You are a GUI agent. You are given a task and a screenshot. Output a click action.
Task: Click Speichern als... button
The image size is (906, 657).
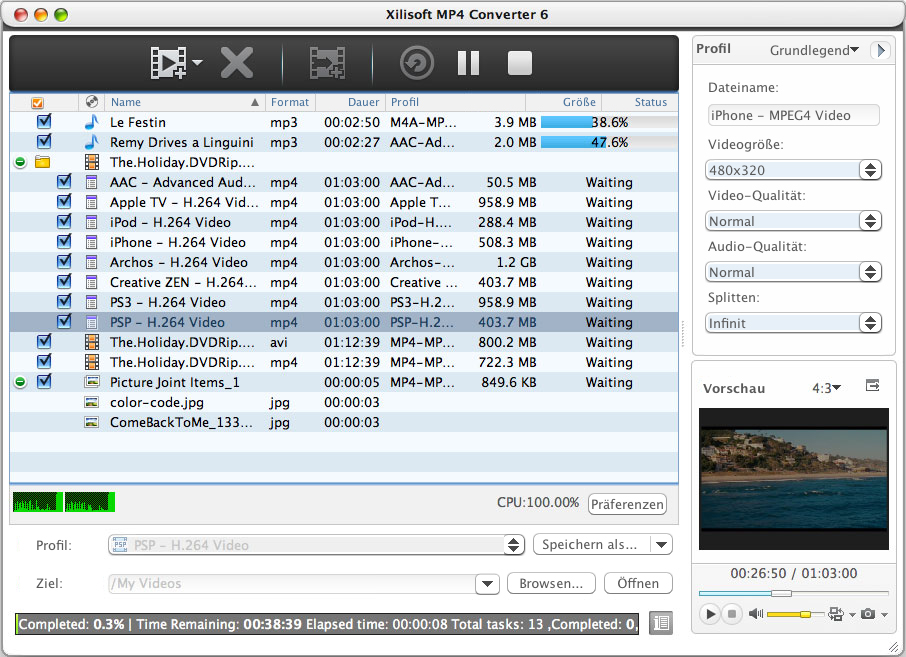click(590, 544)
